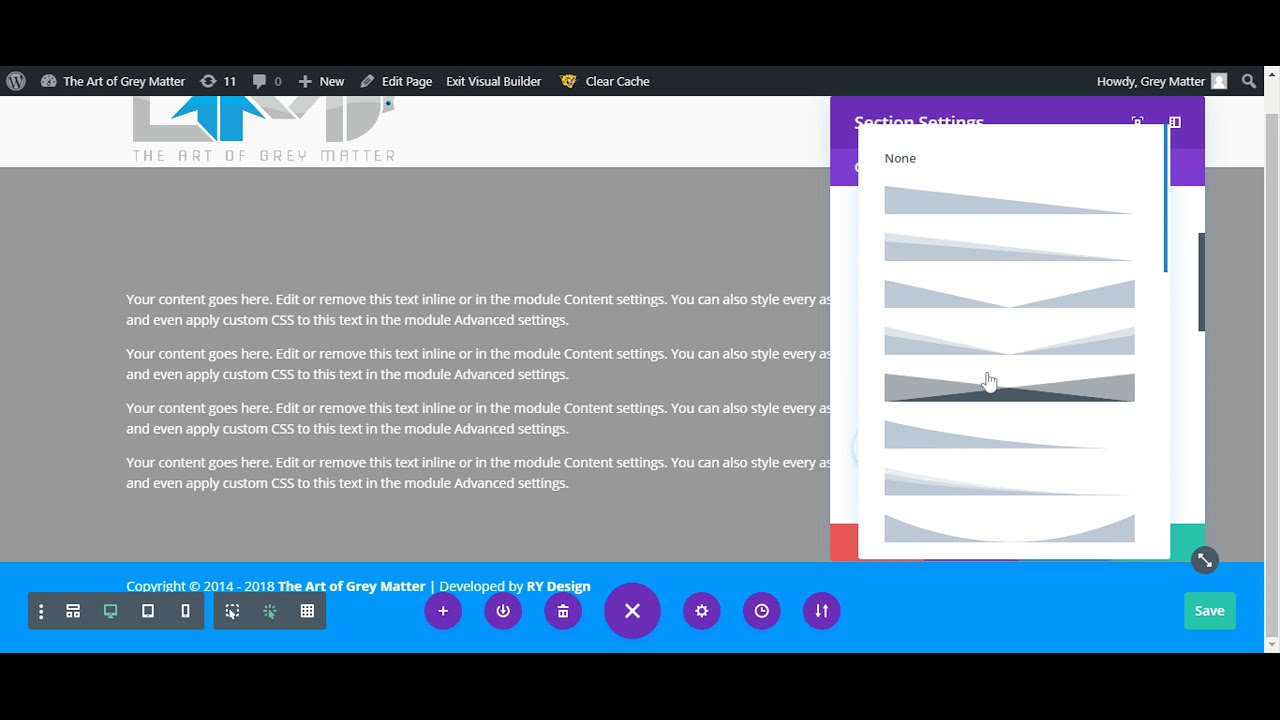Open the admin bar search icon
Image resolution: width=1280 pixels, height=720 pixels.
(1249, 81)
